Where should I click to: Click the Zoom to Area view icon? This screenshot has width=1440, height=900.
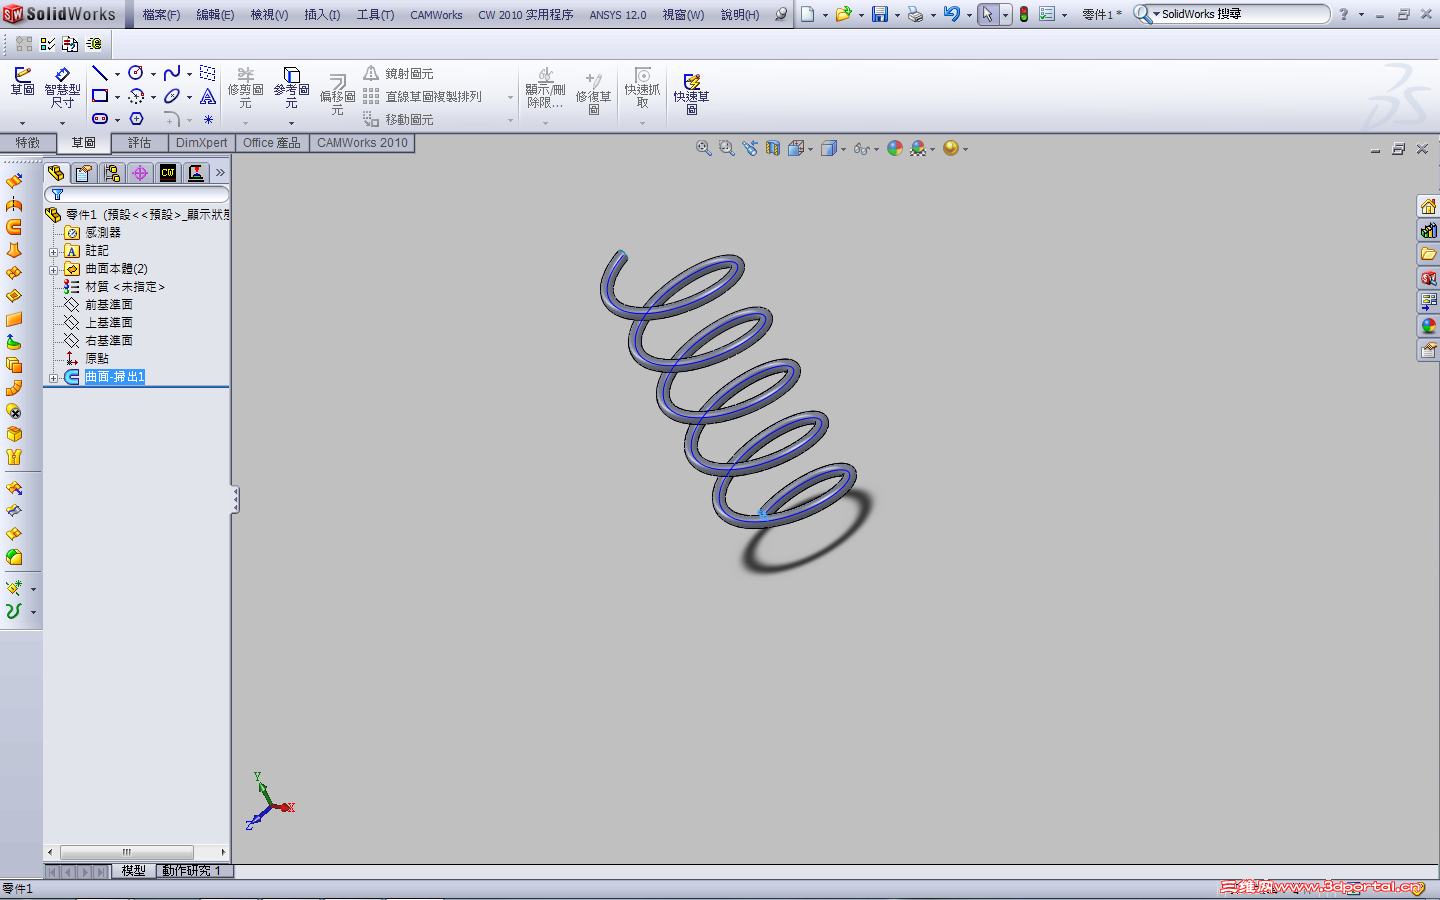[x=727, y=148]
